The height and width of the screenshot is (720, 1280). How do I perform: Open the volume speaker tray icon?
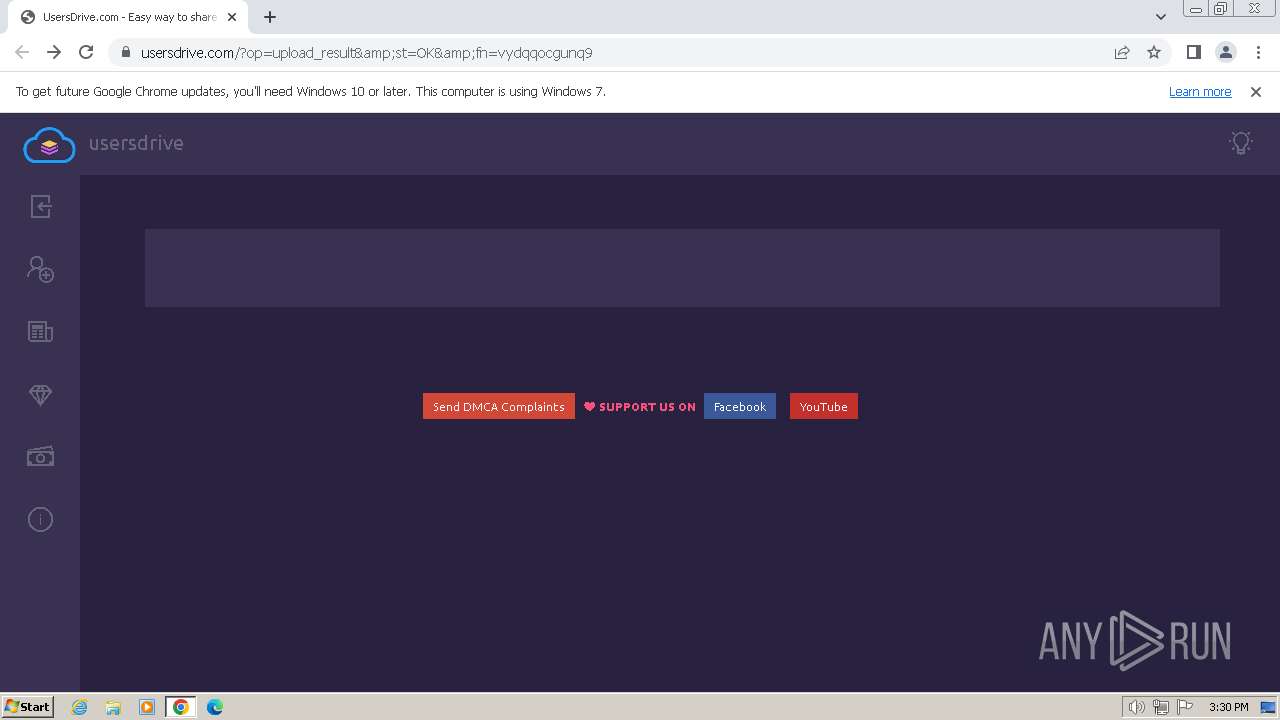point(1137,707)
